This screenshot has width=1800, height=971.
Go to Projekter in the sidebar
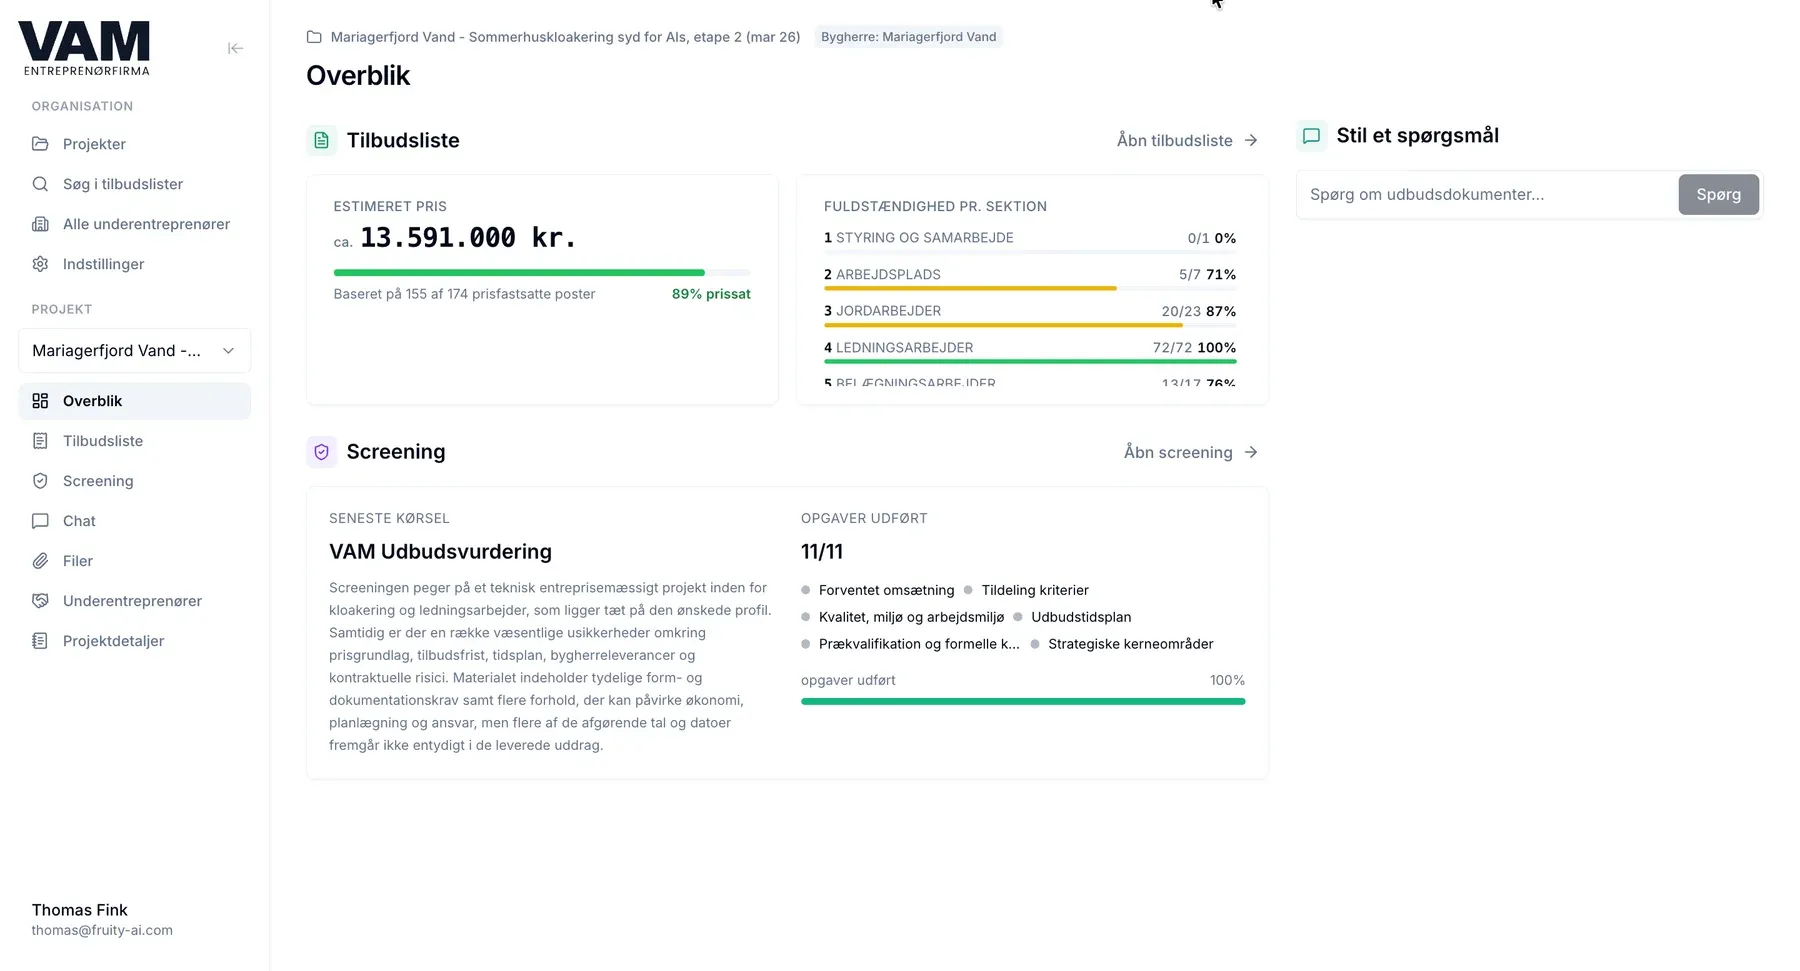point(134,144)
